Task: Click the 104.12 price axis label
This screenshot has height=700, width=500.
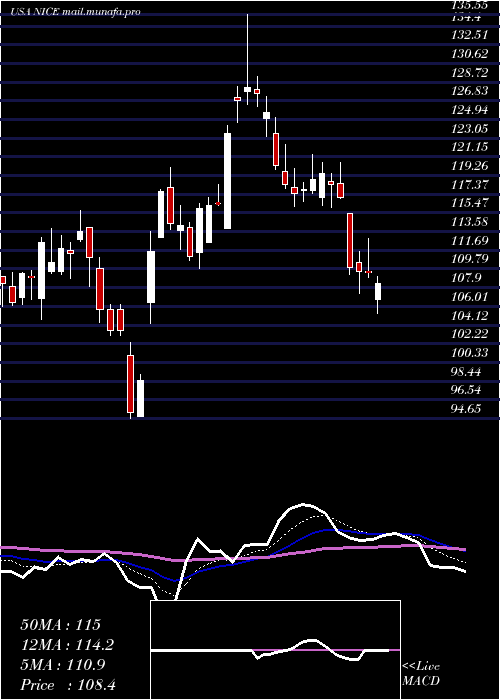Action: point(470,315)
